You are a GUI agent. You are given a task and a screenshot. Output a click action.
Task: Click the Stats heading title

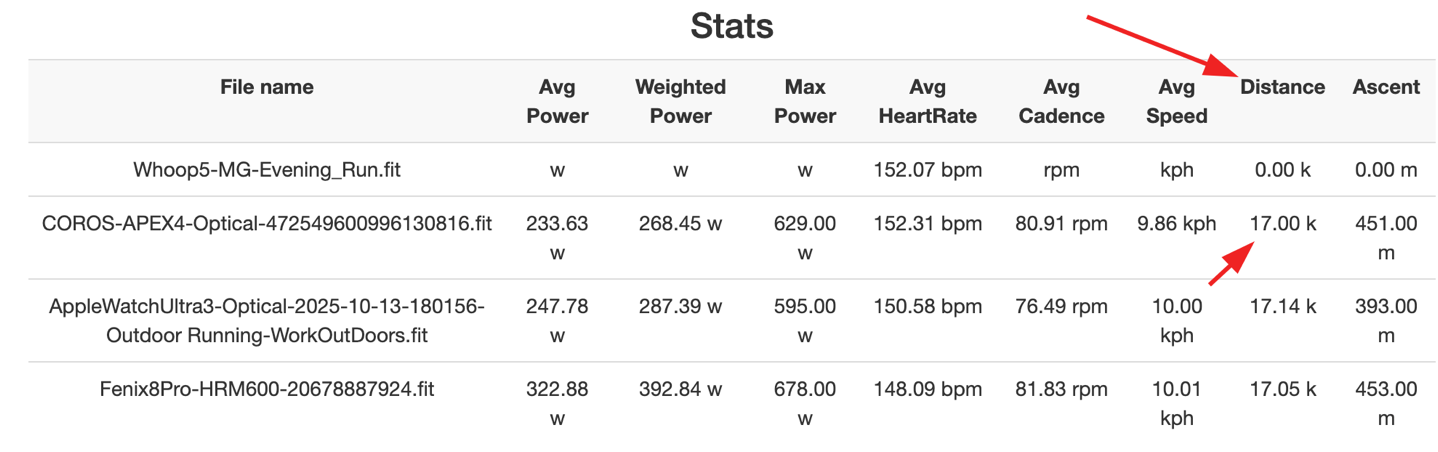732,26
